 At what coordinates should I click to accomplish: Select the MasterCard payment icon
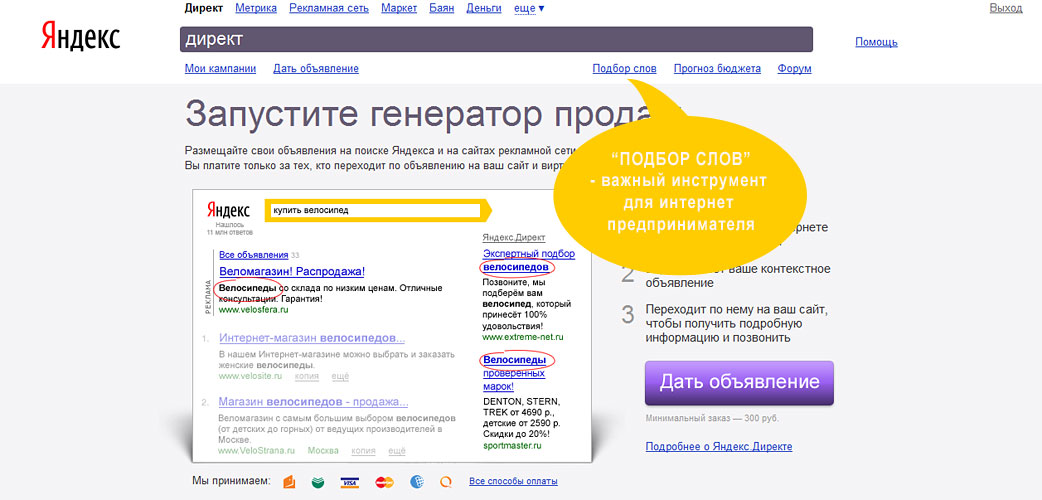click(x=384, y=482)
